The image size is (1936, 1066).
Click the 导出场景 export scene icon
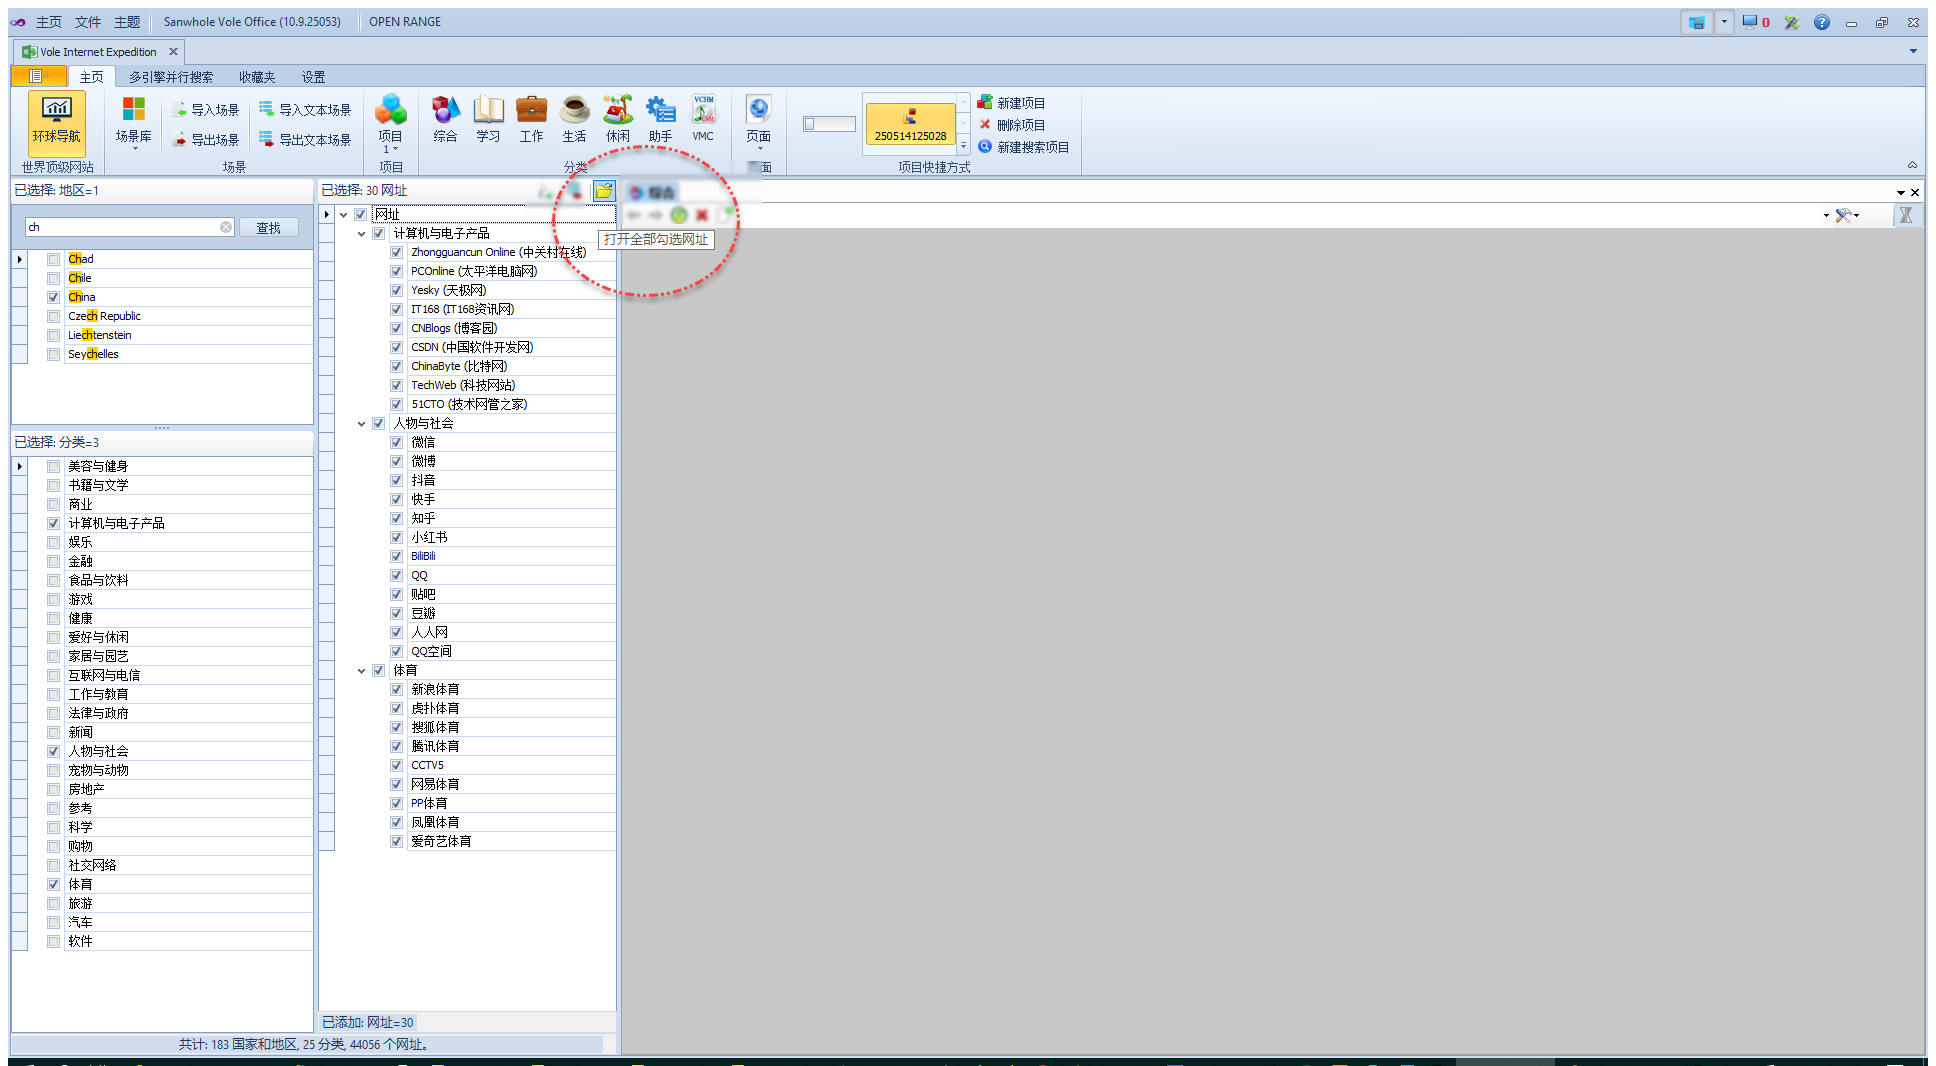(180, 140)
